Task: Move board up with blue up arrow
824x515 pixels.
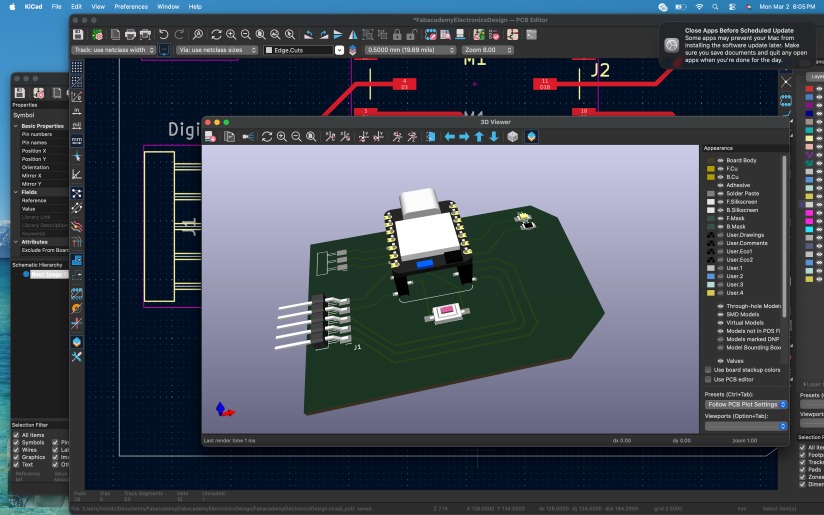Action: [479, 136]
